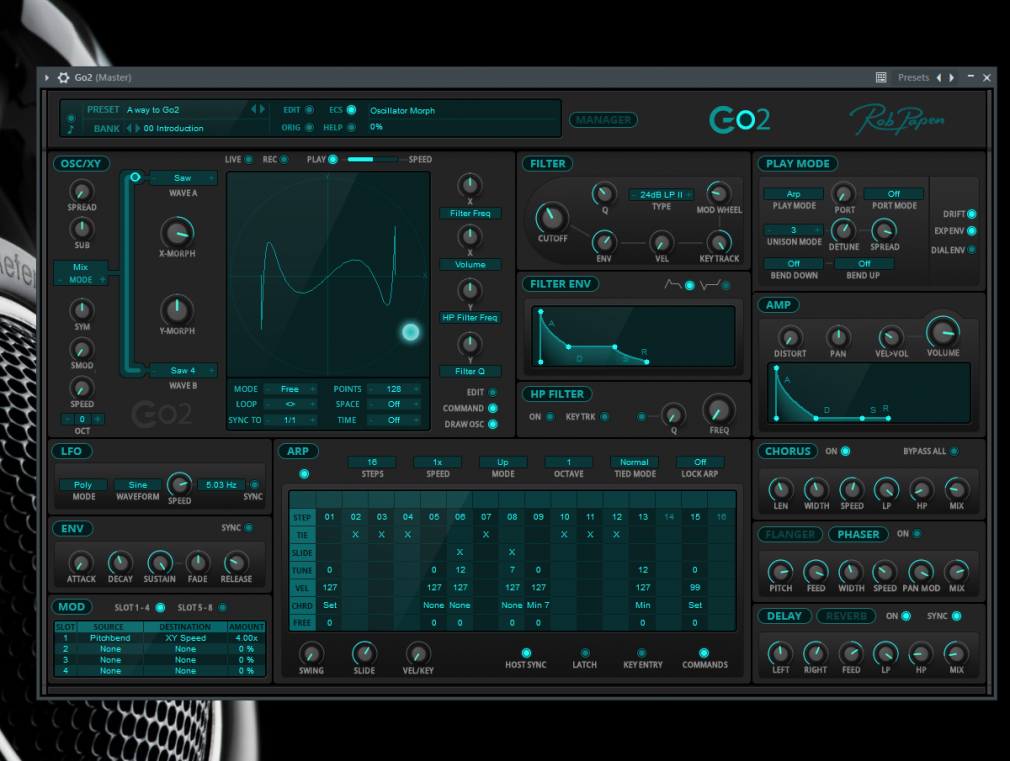Image resolution: width=1010 pixels, height=761 pixels.
Task: Click the LFO Speed knob
Action: point(179,483)
